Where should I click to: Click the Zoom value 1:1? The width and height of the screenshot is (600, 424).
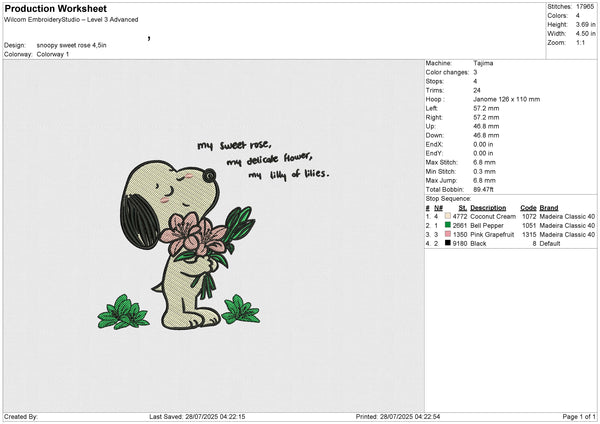pos(580,42)
